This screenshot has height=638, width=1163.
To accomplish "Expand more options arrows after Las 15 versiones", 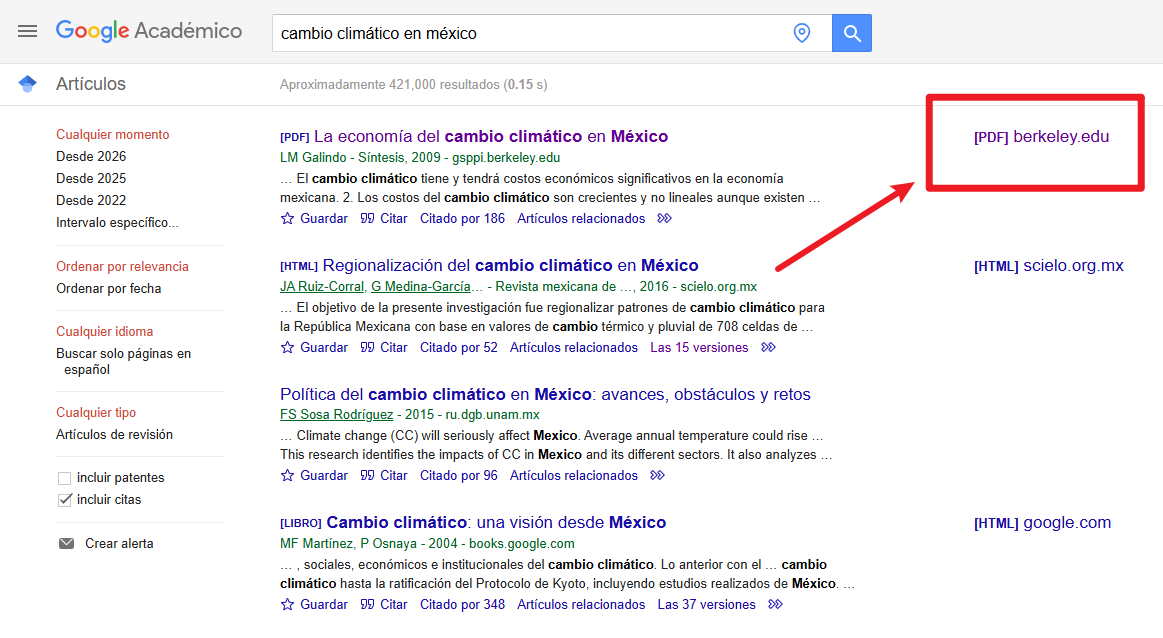I will [x=768, y=347].
